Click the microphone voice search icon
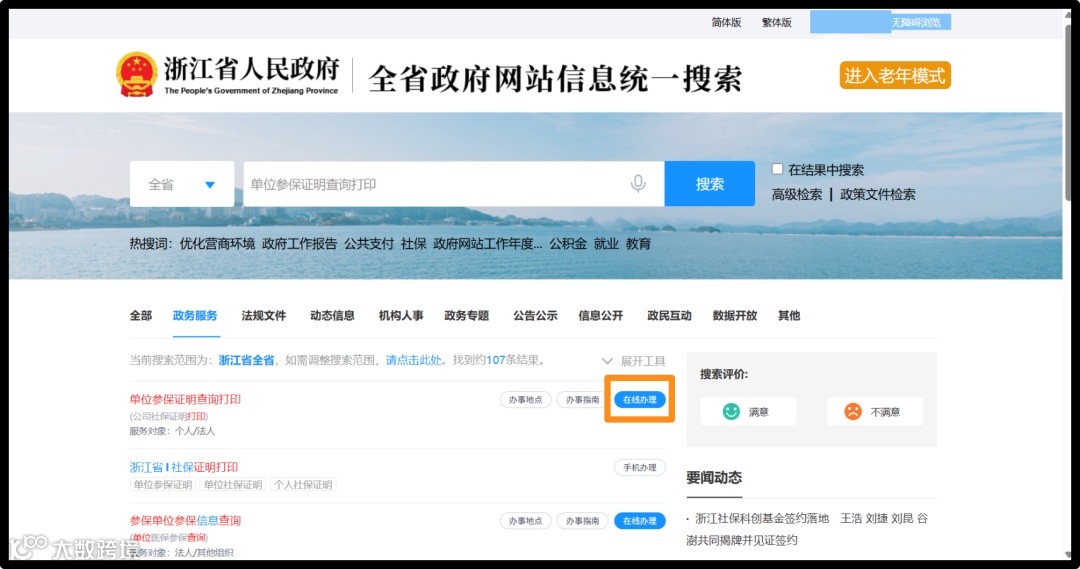The image size is (1080, 569). [638, 184]
